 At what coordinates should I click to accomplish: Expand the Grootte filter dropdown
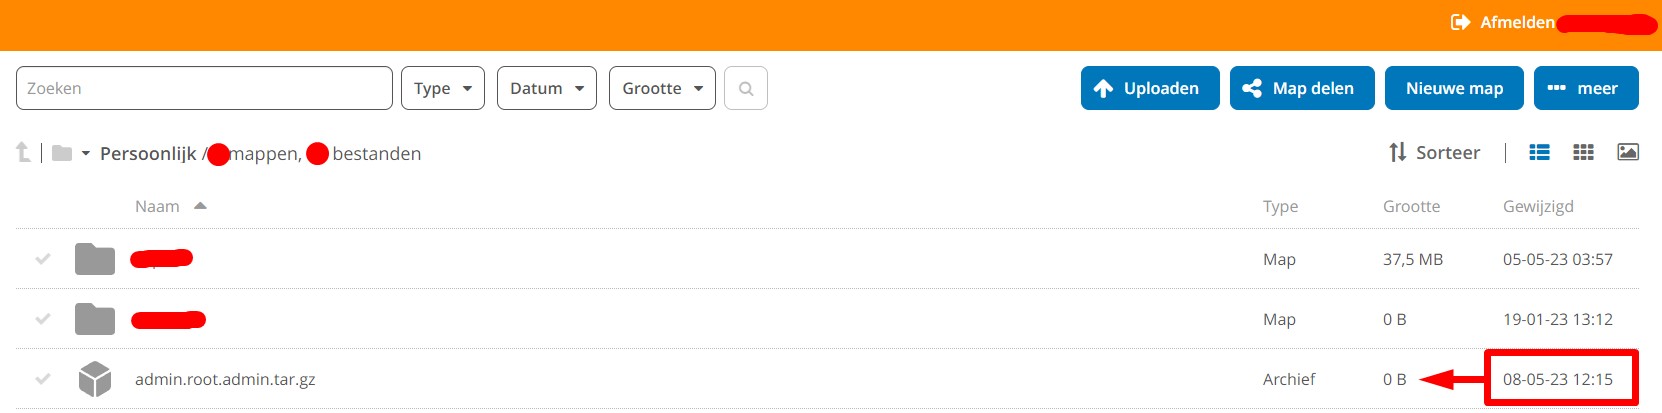(662, 88)
